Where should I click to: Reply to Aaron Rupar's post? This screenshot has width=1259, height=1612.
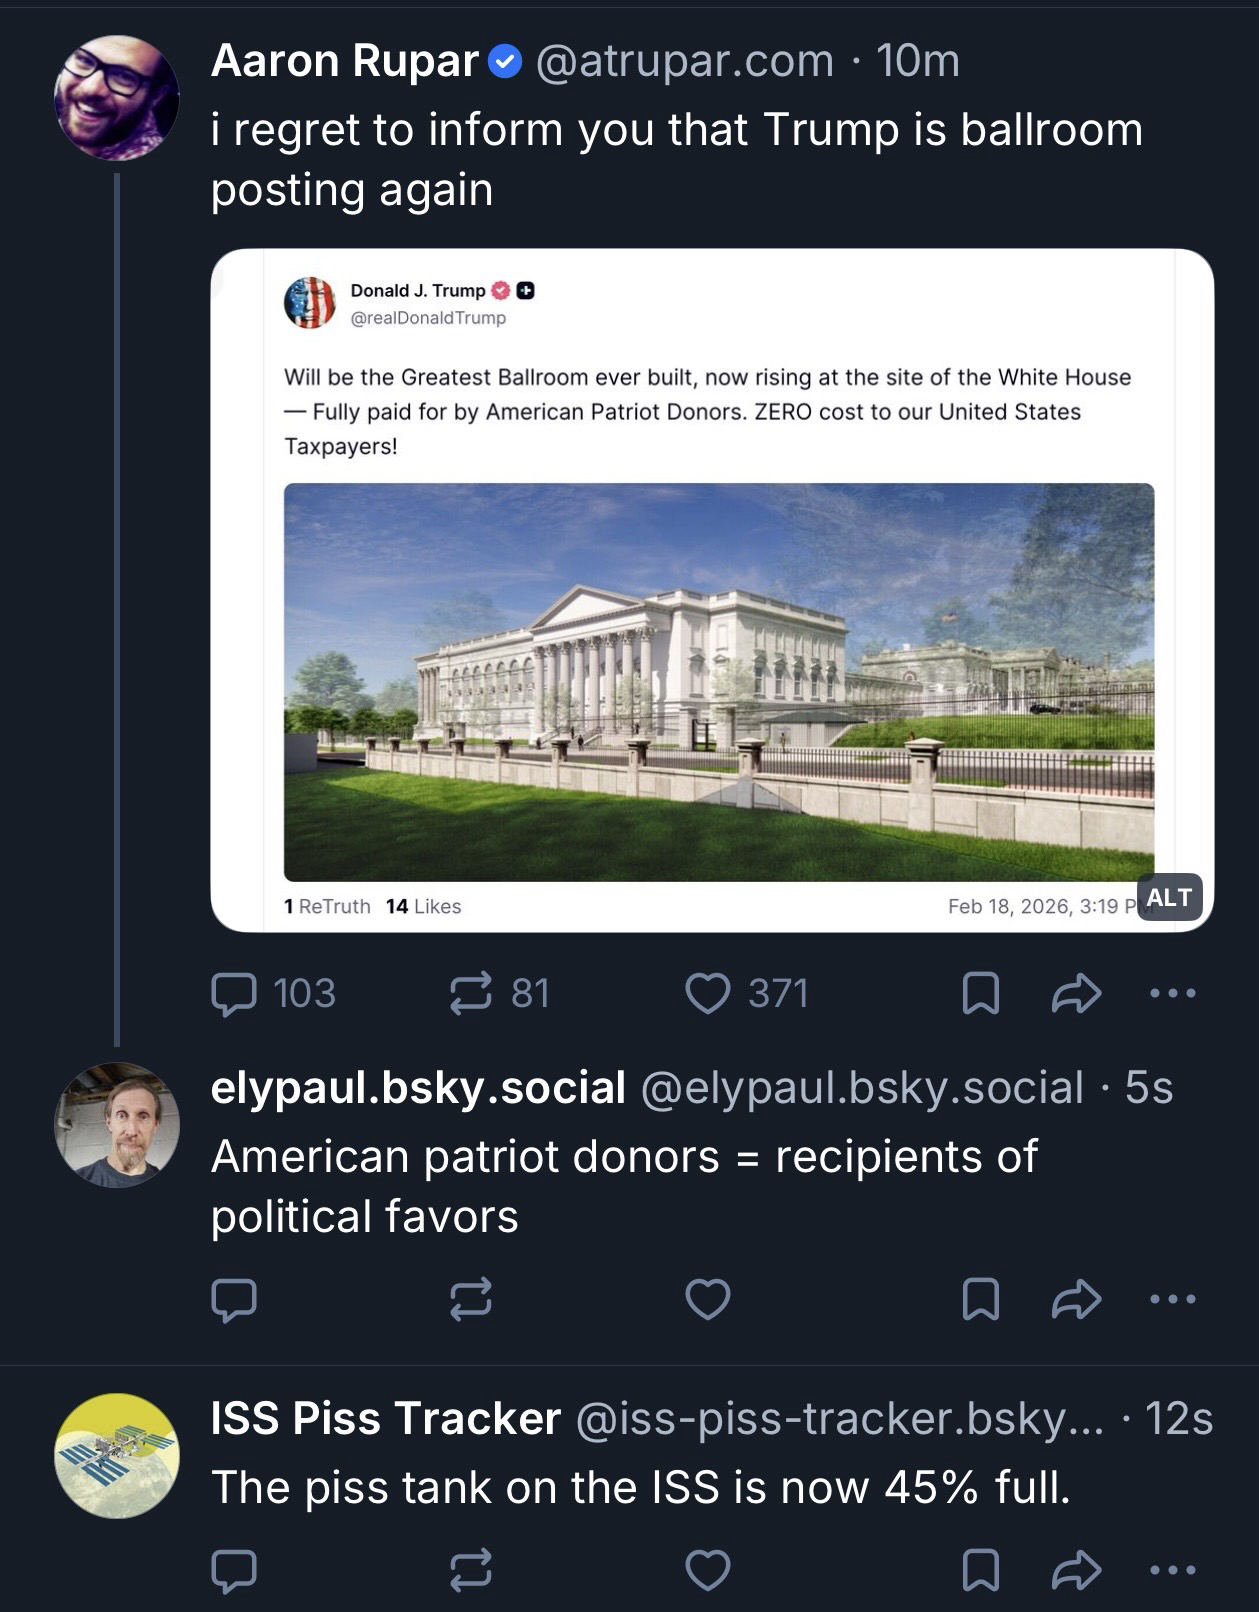tap(235, 994)
